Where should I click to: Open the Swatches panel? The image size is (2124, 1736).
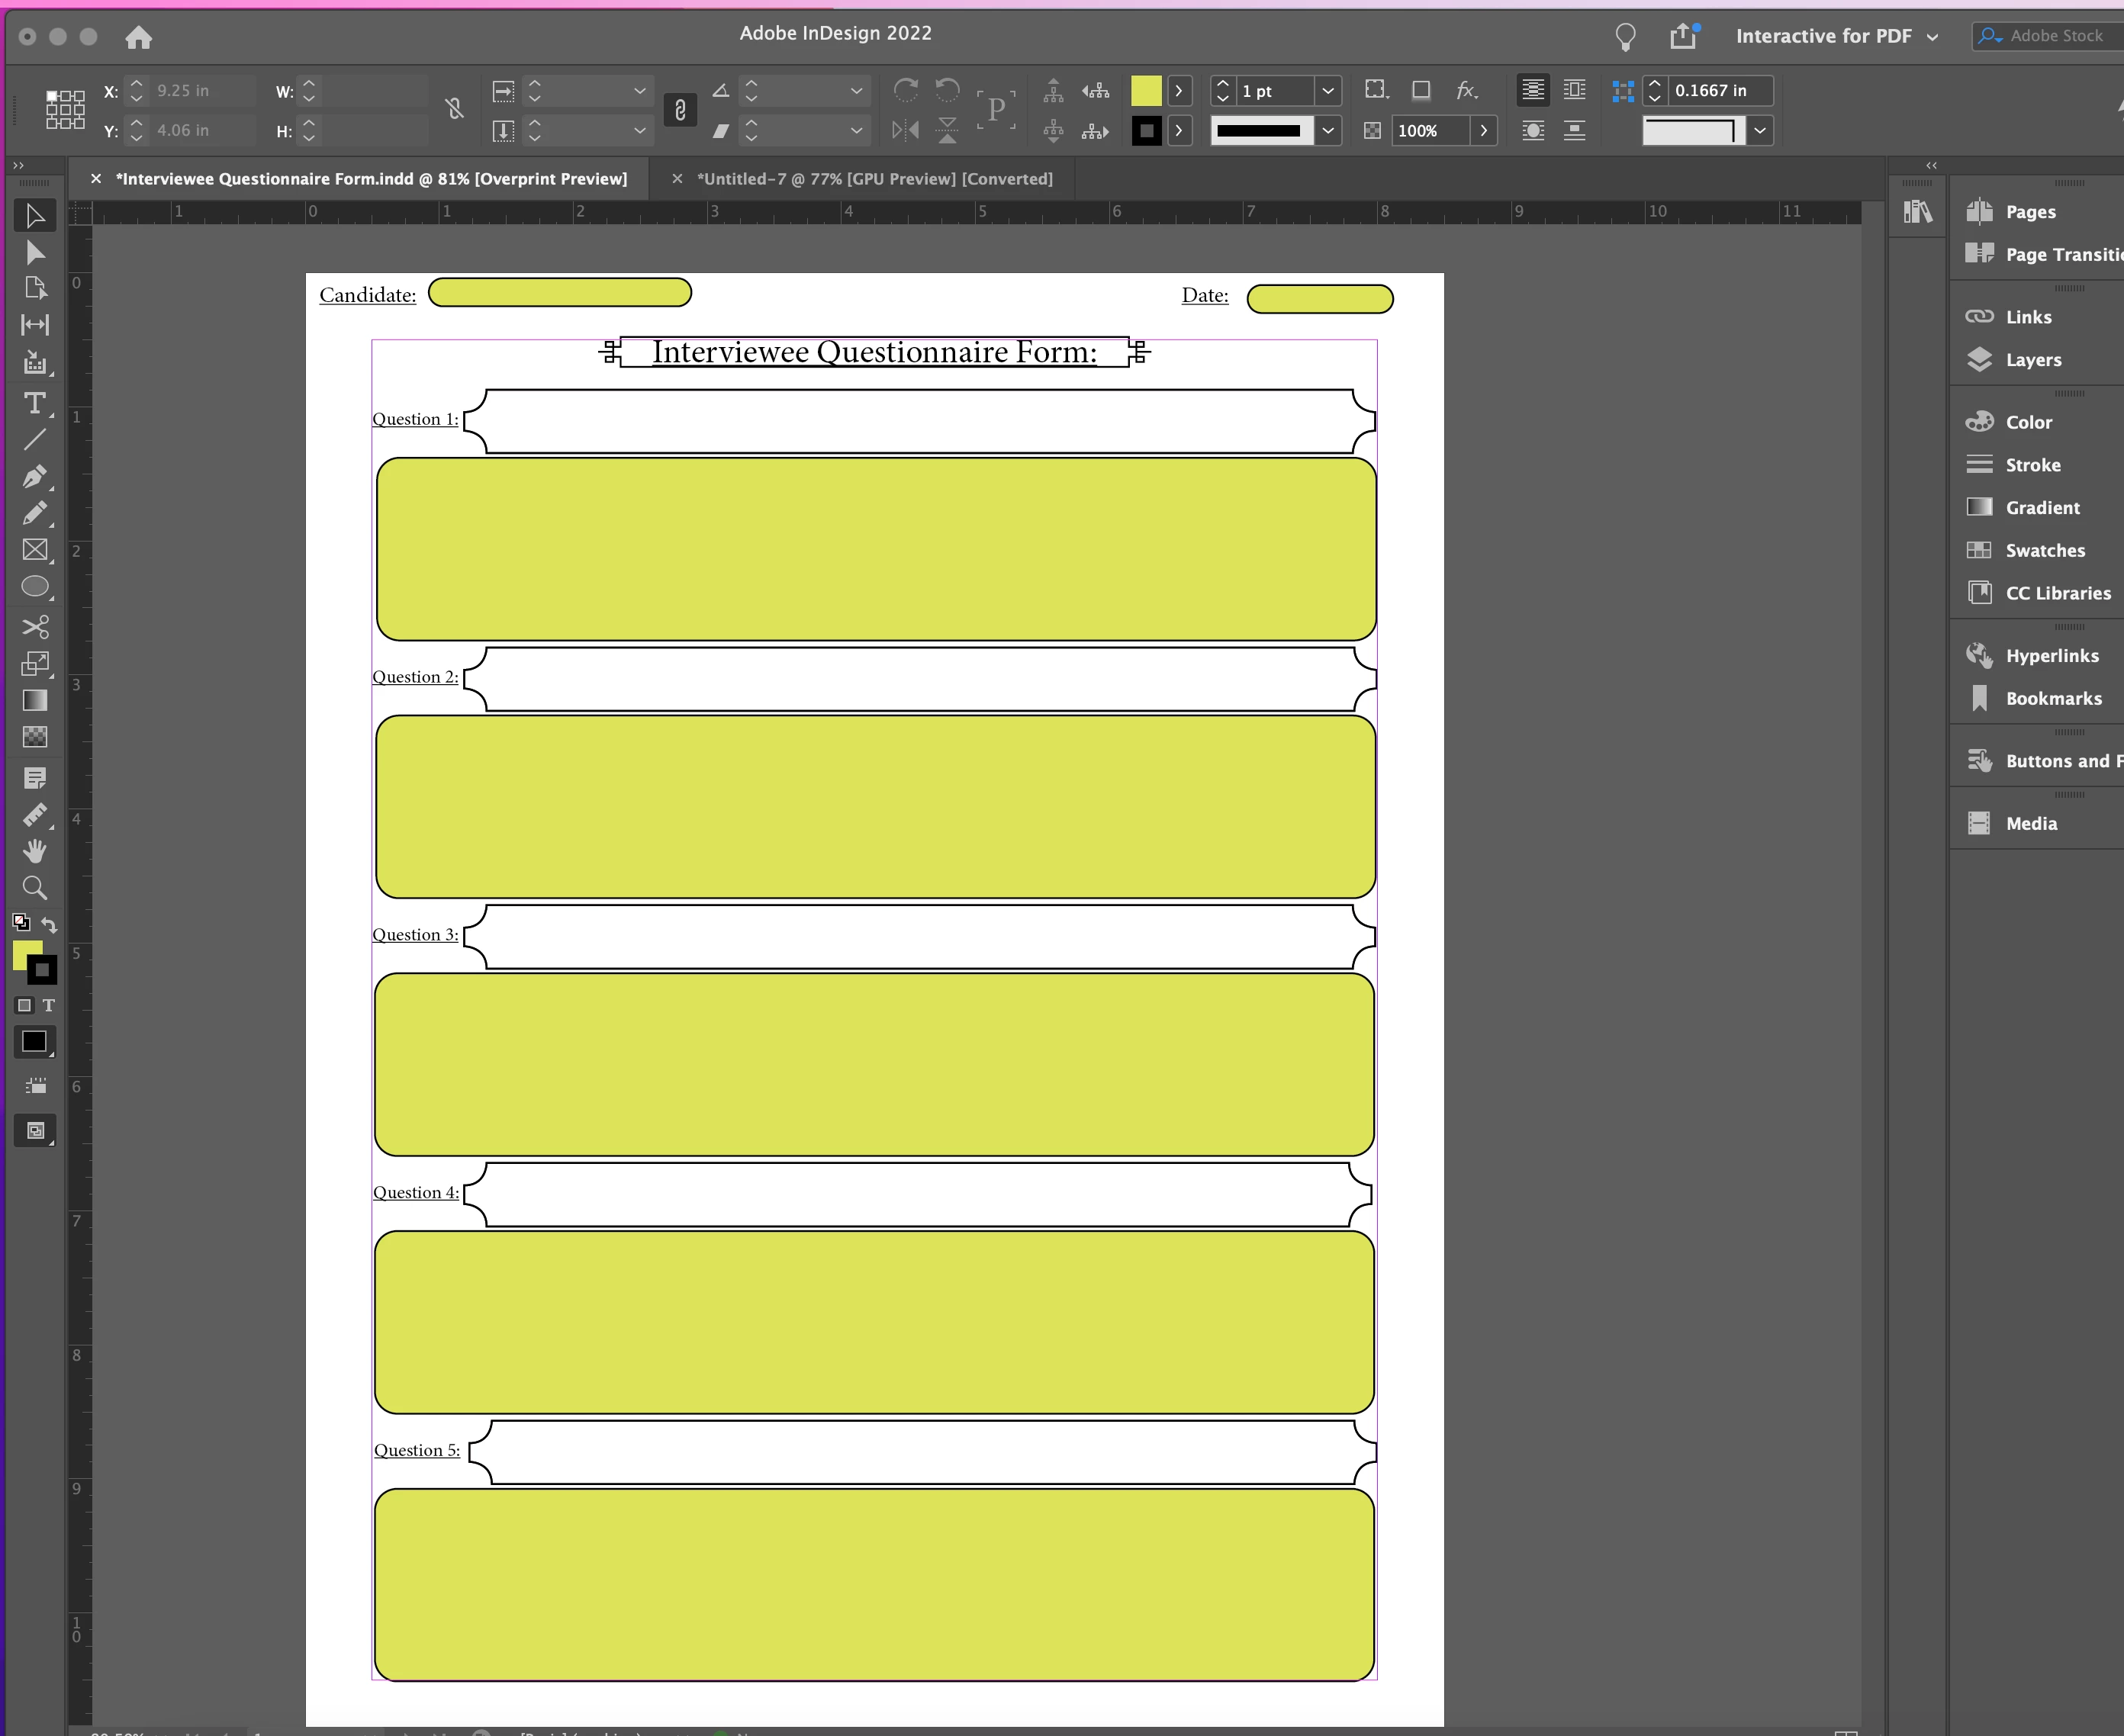click(x=2044, y=550)
